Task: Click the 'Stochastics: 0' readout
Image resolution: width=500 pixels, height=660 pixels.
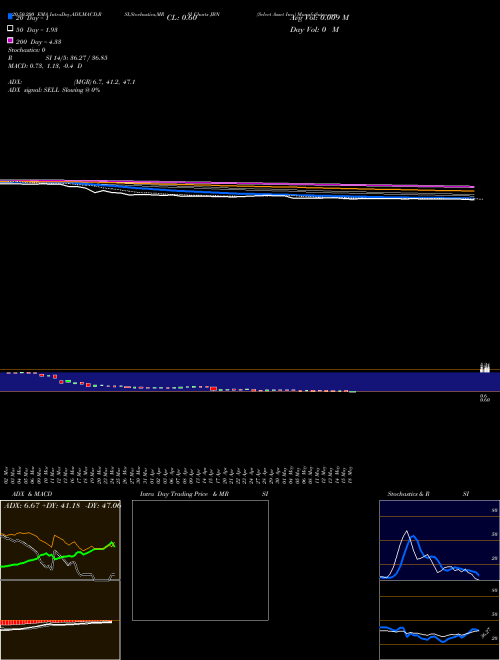Action: 27,50
